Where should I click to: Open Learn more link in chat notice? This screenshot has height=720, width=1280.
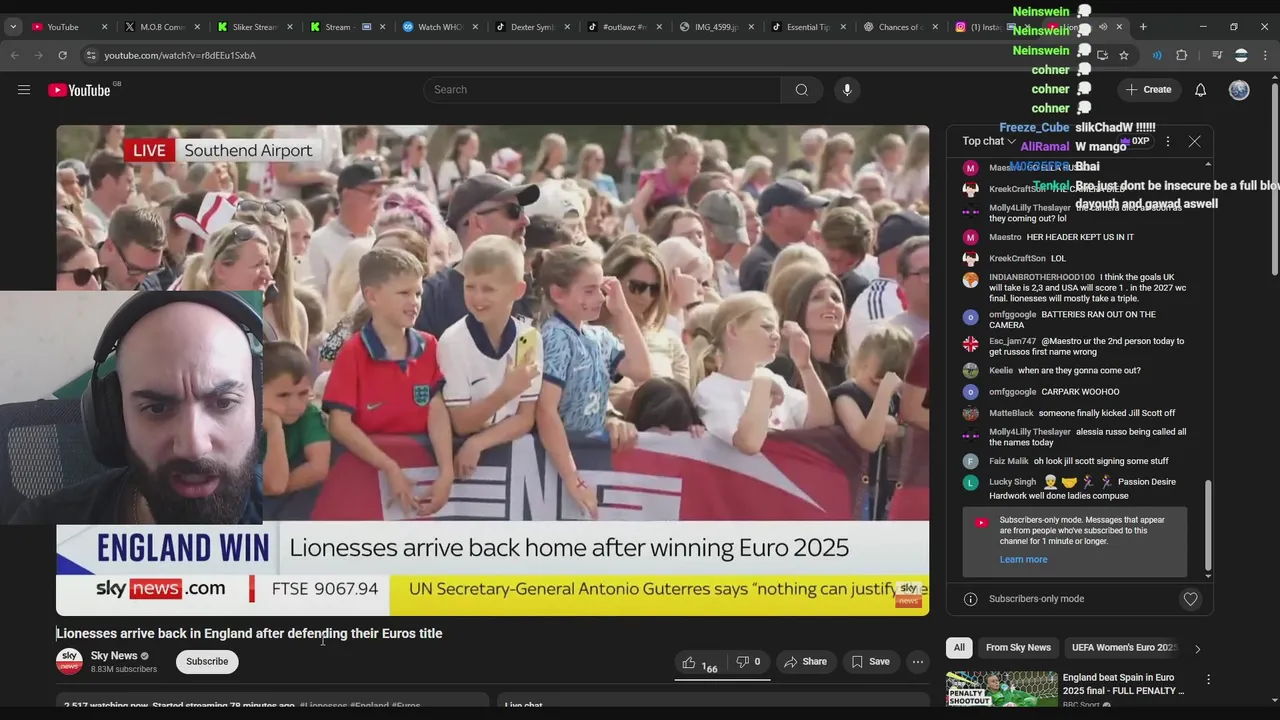1023,560
